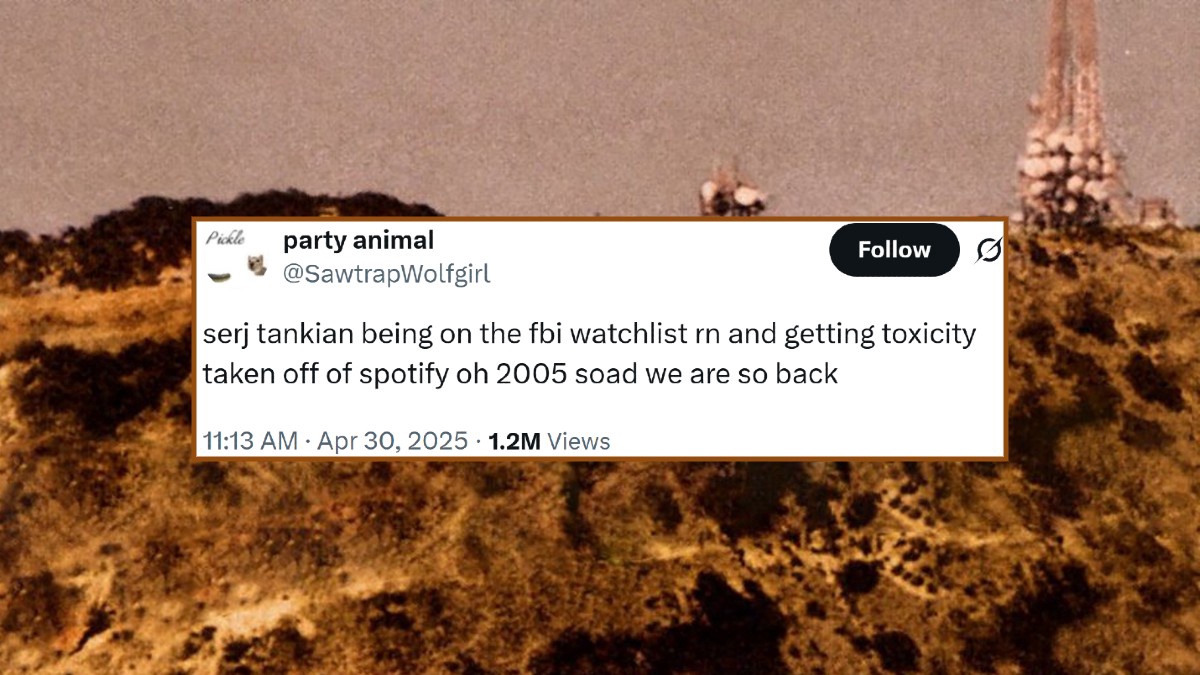
Task: Open the @SawtrapWolfgirl handle link
Action: (x=387, y=273)
